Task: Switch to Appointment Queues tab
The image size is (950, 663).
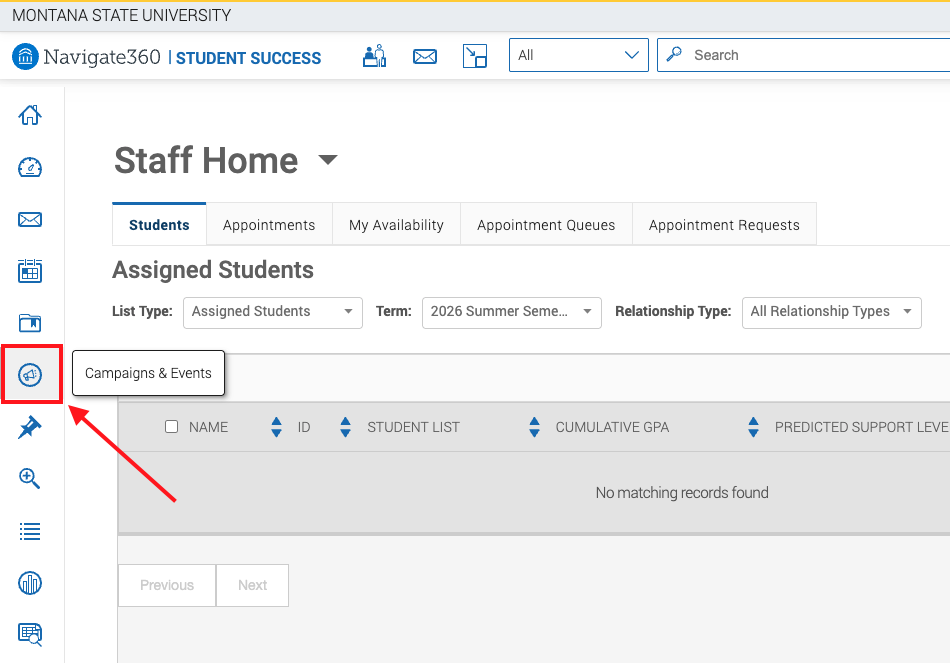Action: pos(546,224)
